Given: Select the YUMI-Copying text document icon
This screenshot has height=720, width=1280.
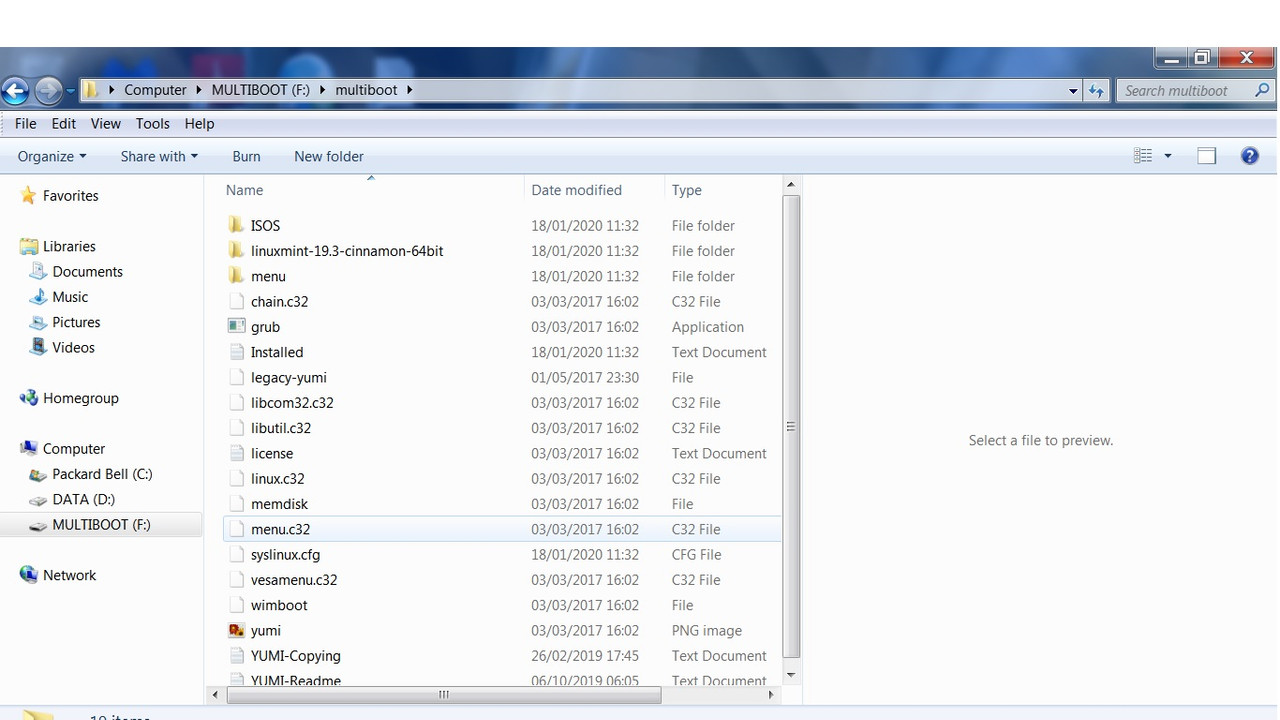Looking at the screenshot, I should point(236,656).
